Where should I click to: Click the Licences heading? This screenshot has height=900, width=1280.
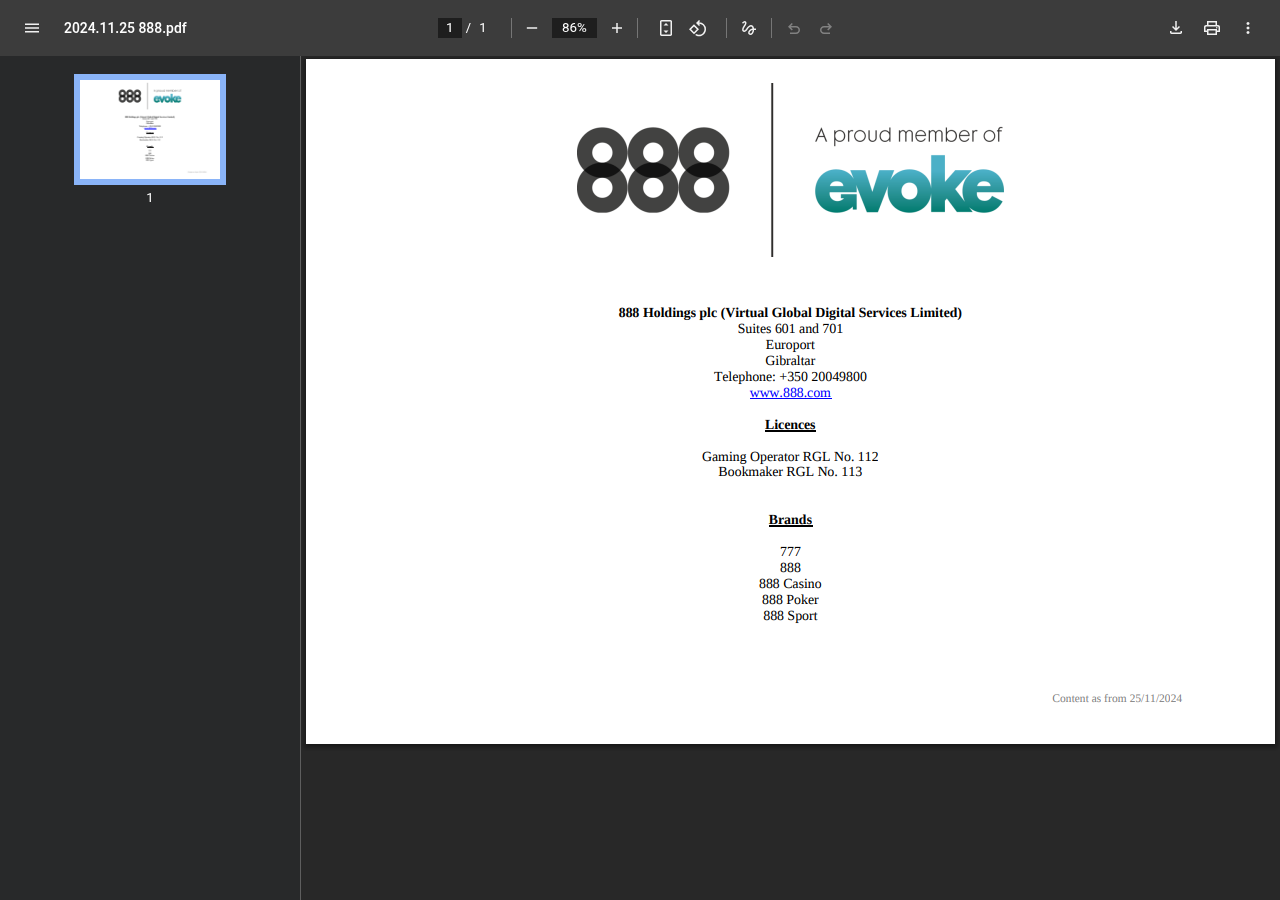790,425
